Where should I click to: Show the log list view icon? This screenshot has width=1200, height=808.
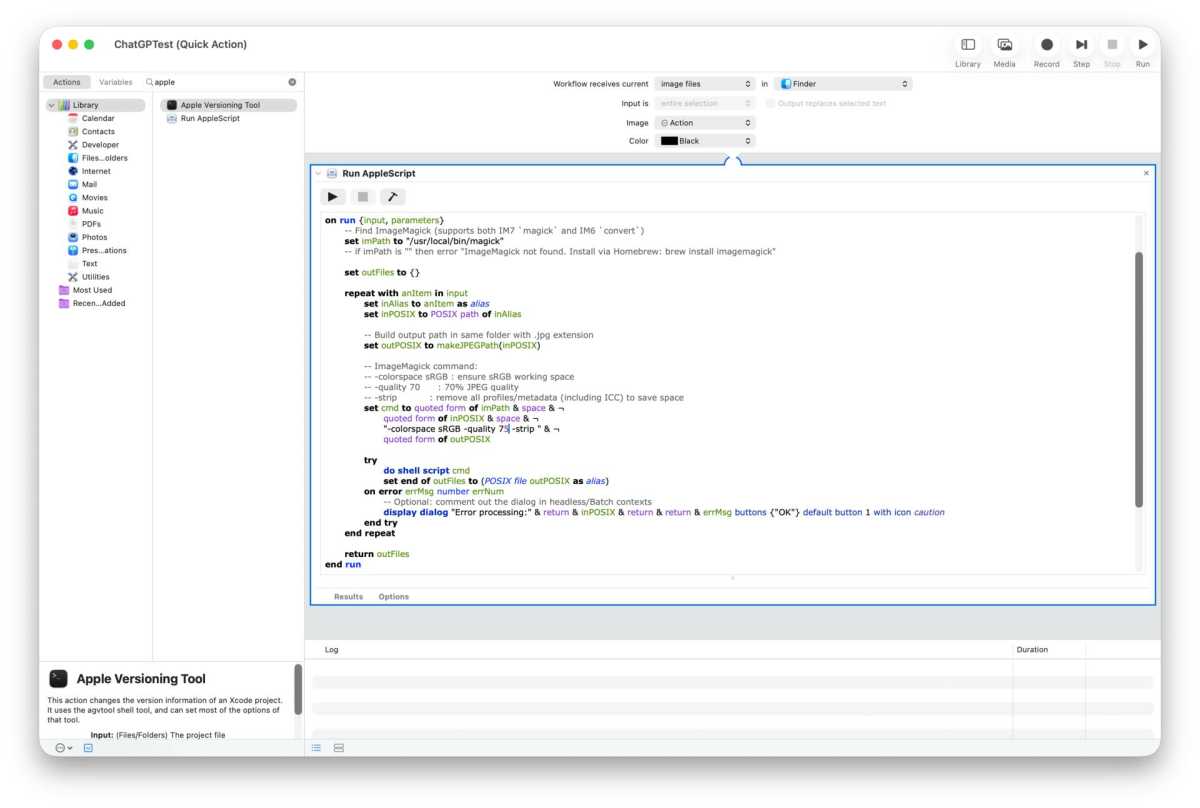tap(316, 747)
